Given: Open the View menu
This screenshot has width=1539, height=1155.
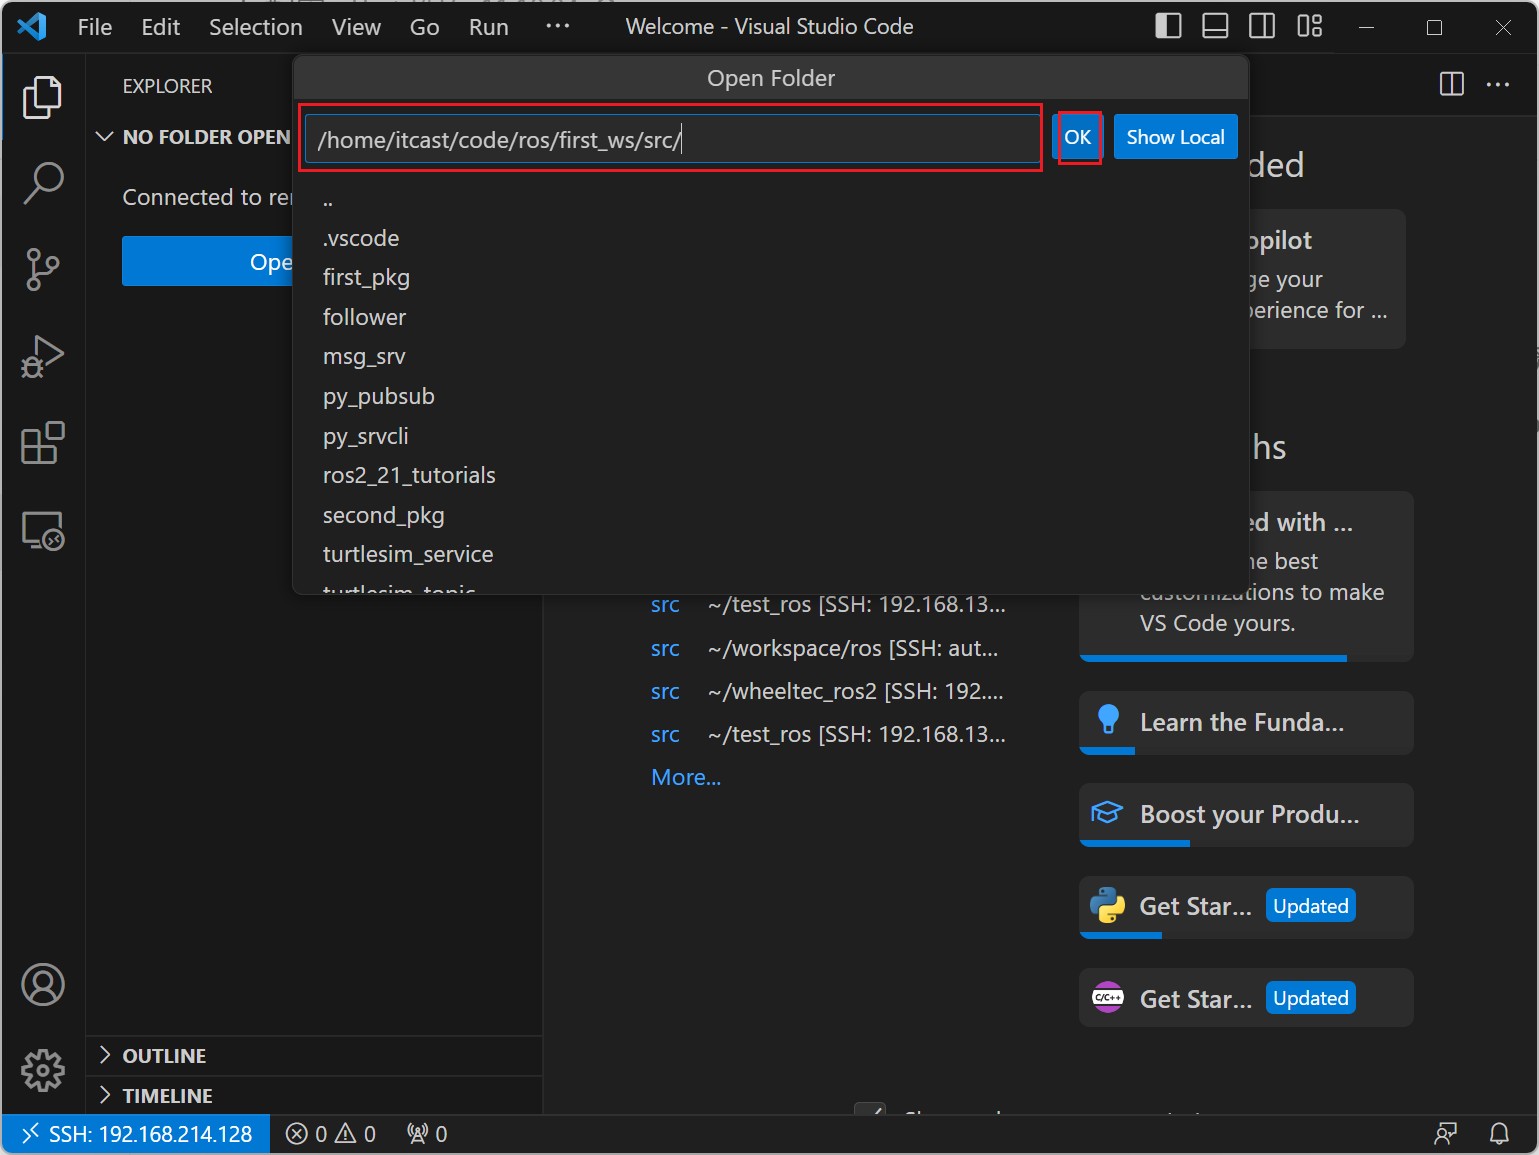Looking at the screenshot, I should (x=356, y=27).
